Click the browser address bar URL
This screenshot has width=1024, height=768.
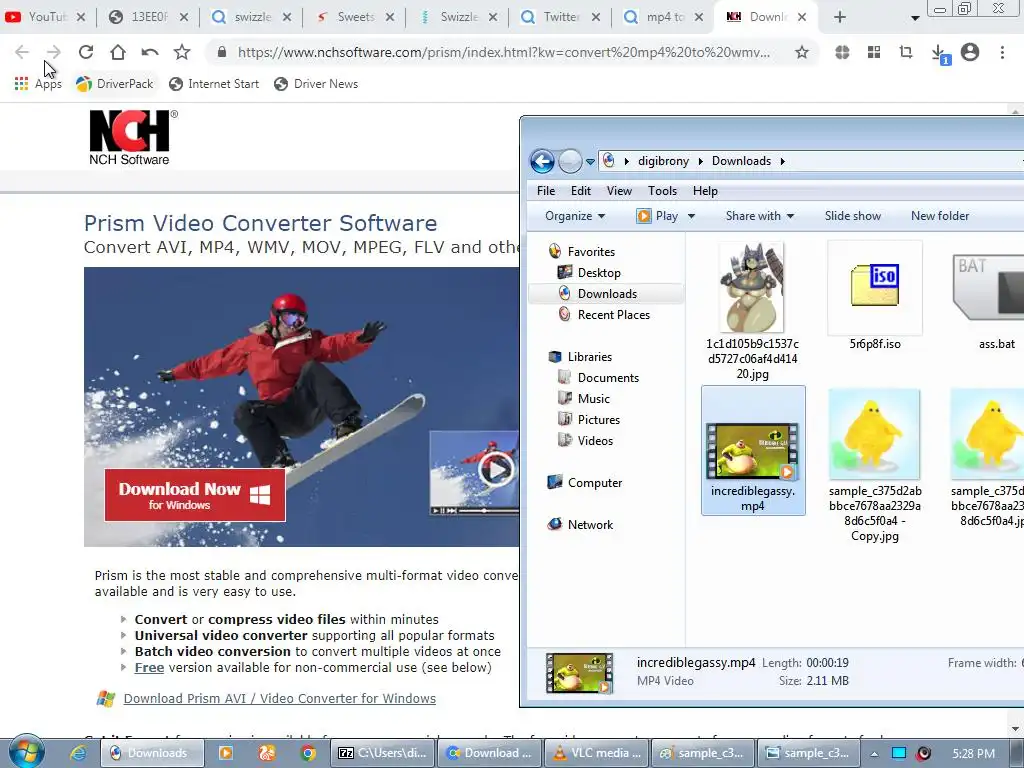tap(504, 52)
